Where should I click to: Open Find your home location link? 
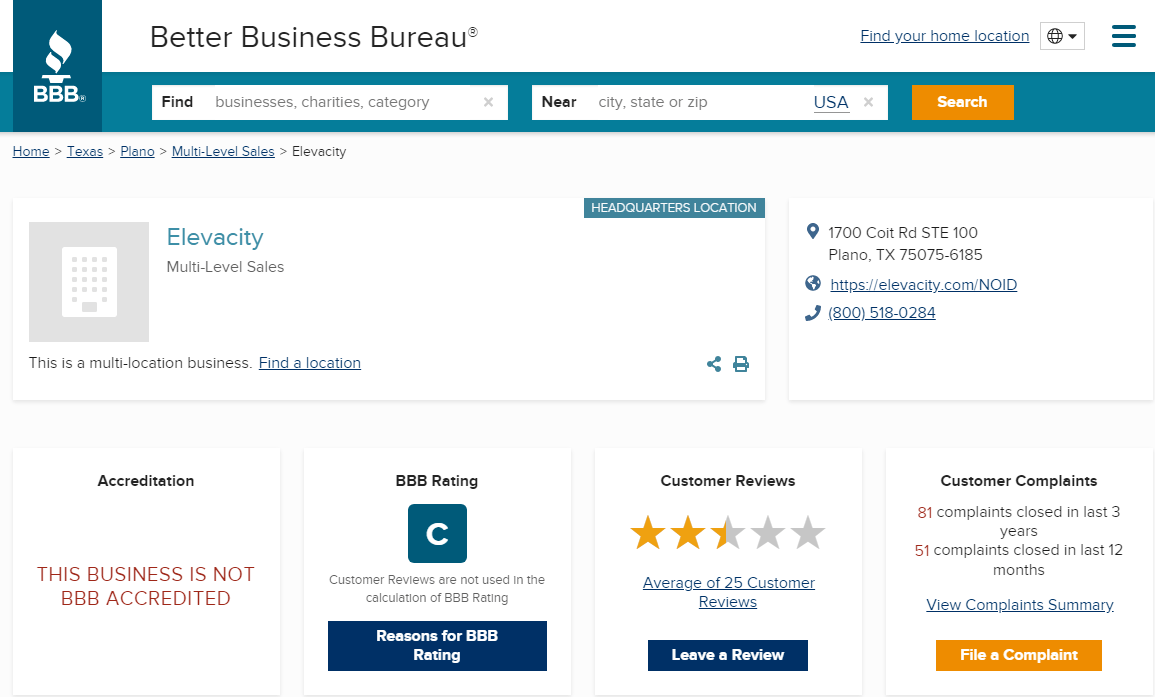coord(944,35)
